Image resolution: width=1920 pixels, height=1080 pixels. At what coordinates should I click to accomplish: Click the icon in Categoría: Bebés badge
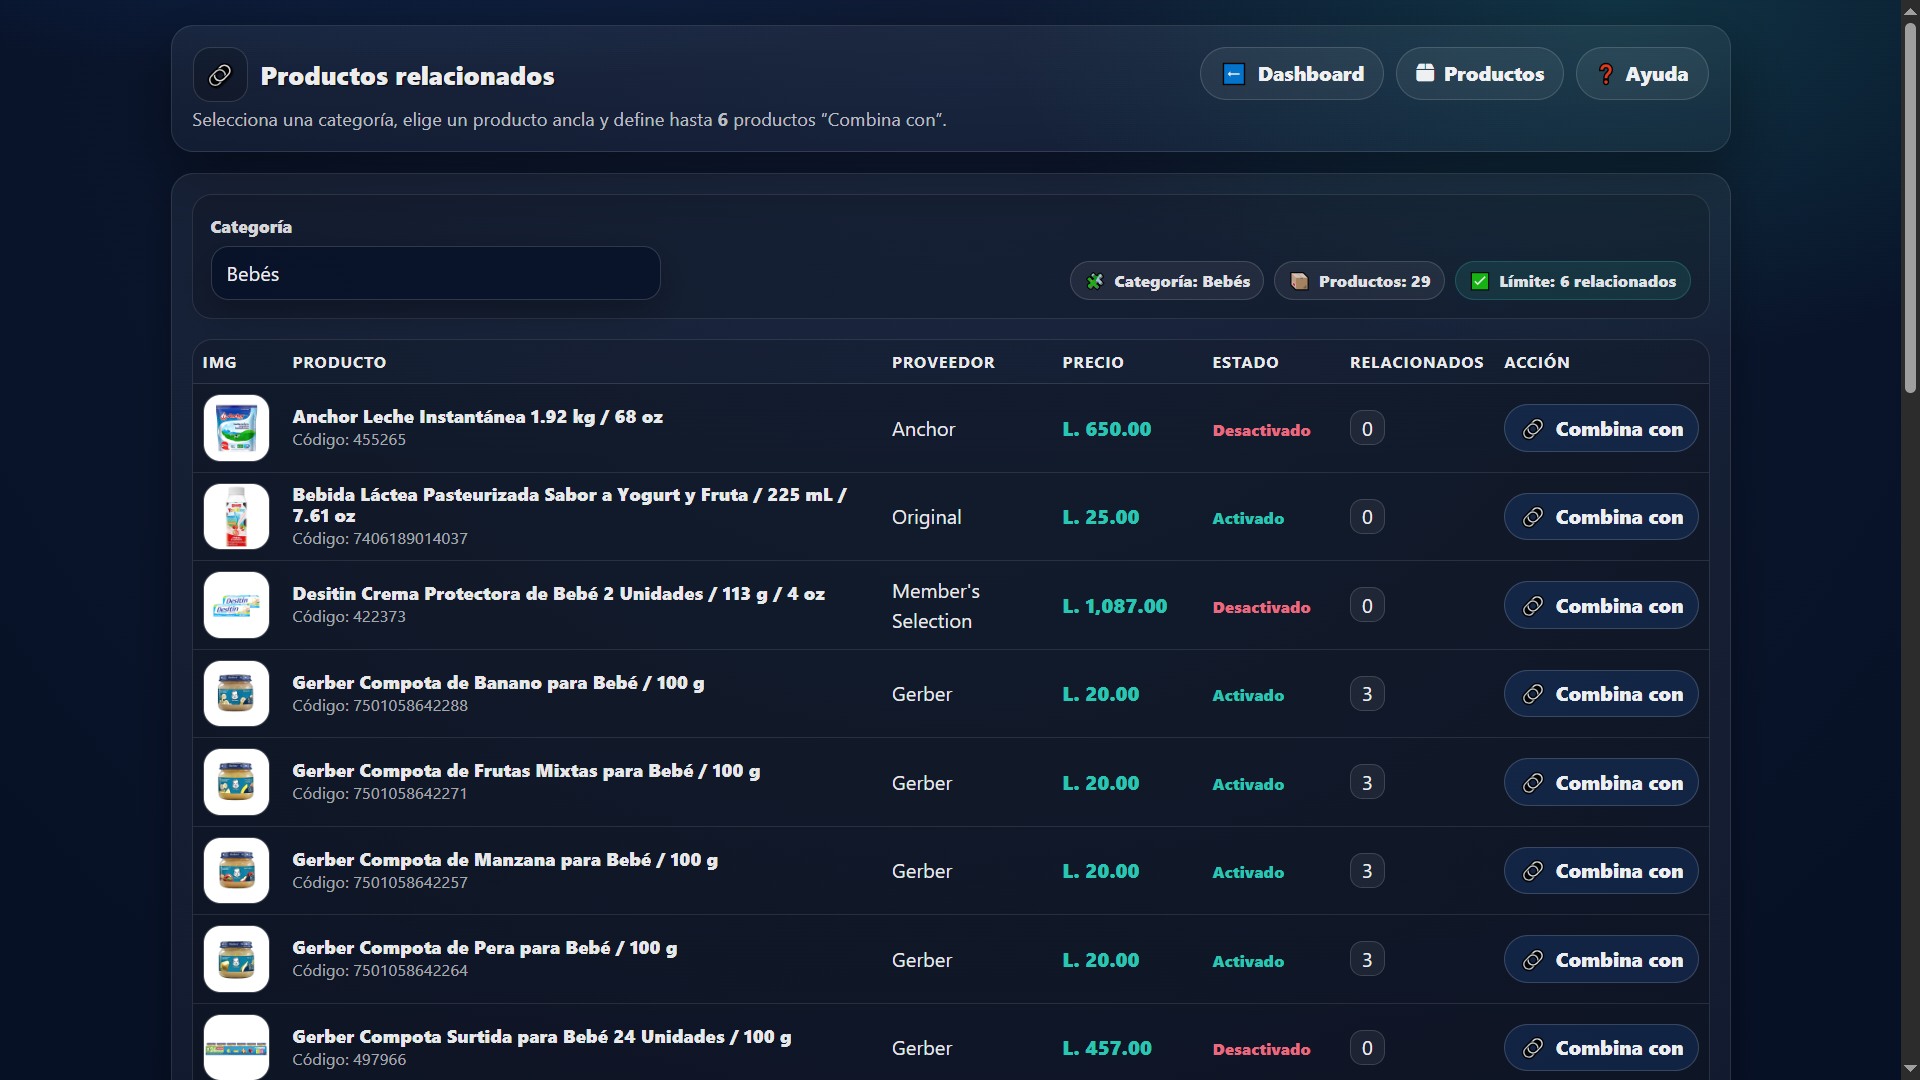tap(1095, 282)
